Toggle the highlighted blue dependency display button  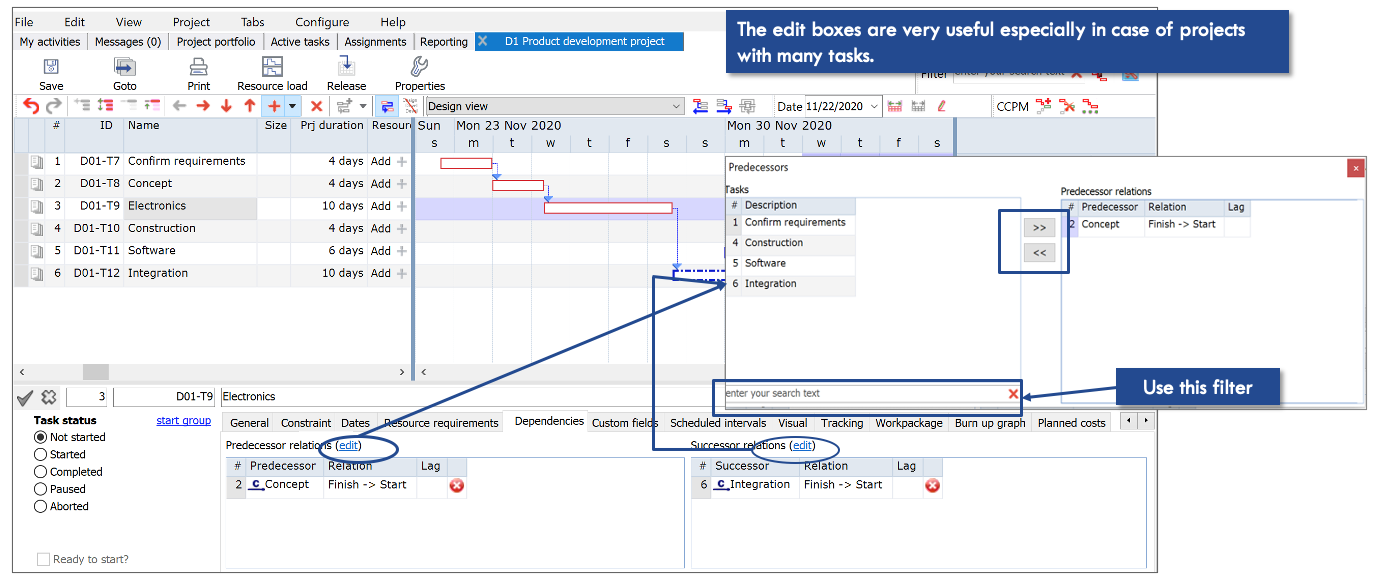(x=386, y=106)
